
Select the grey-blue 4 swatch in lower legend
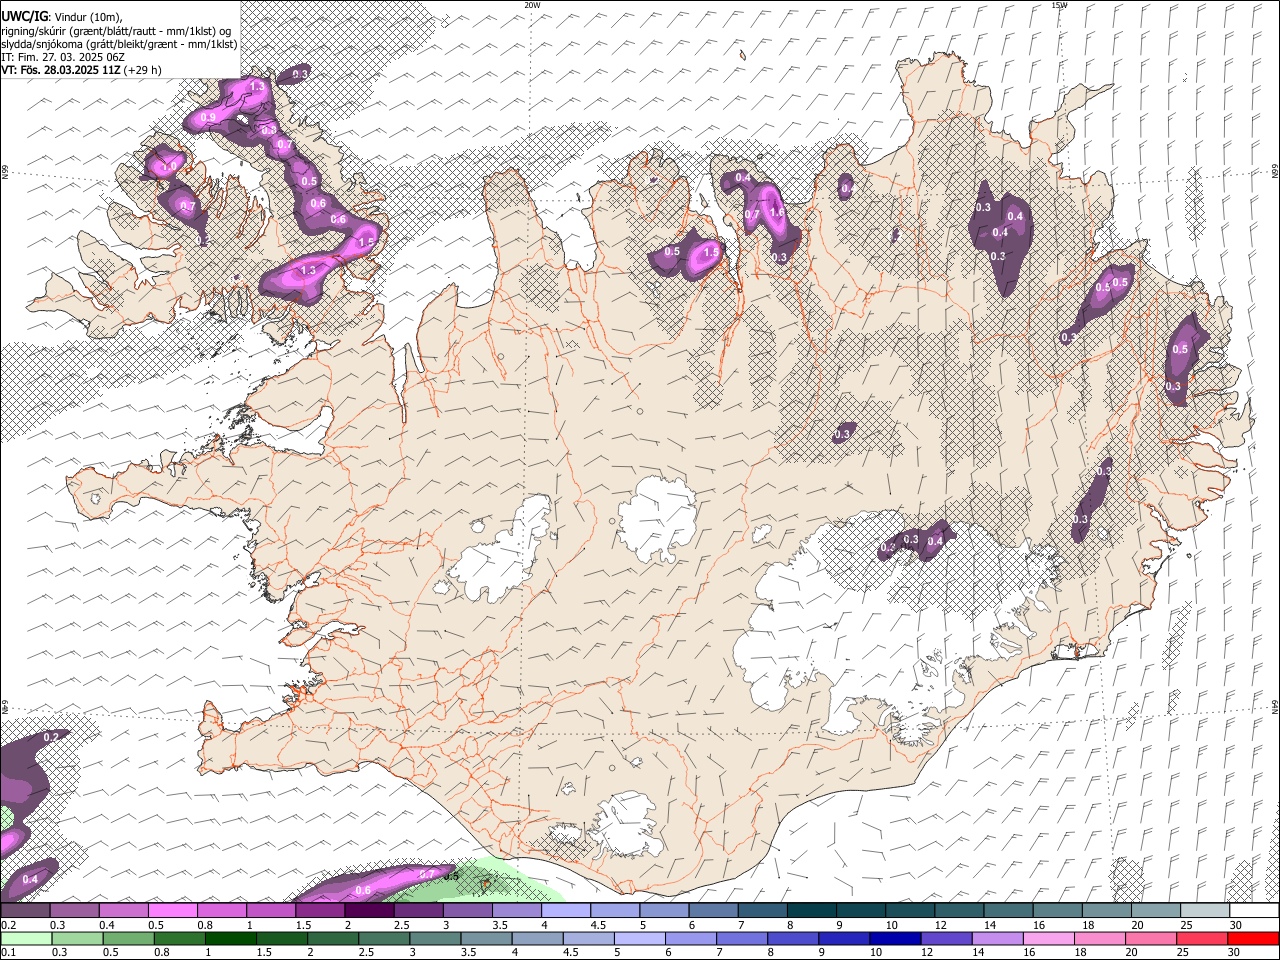tap(537, 939)
